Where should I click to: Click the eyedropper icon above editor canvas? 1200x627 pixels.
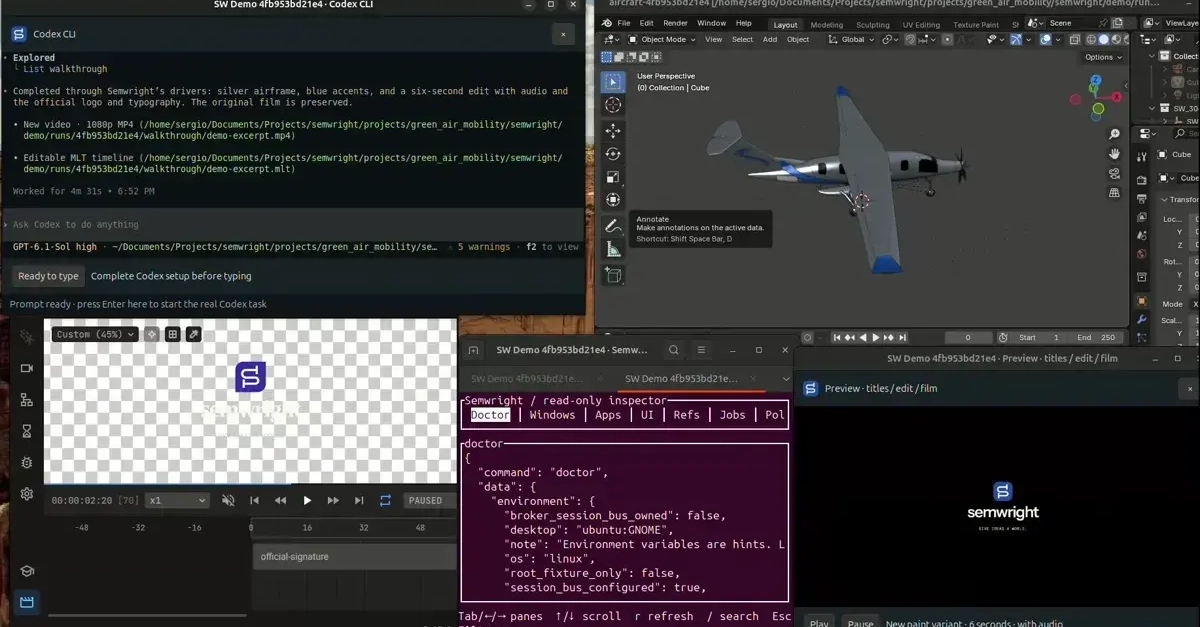pyautogui.click(x=194, y=334)
